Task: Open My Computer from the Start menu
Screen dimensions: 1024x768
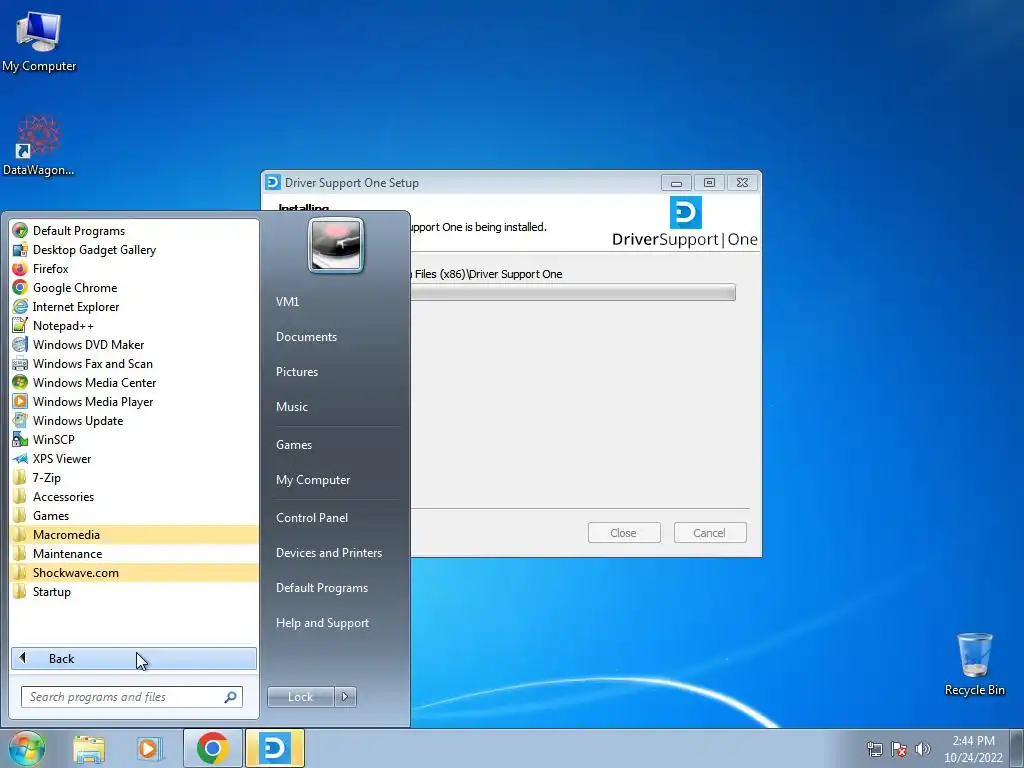Action: click(313, 479)
